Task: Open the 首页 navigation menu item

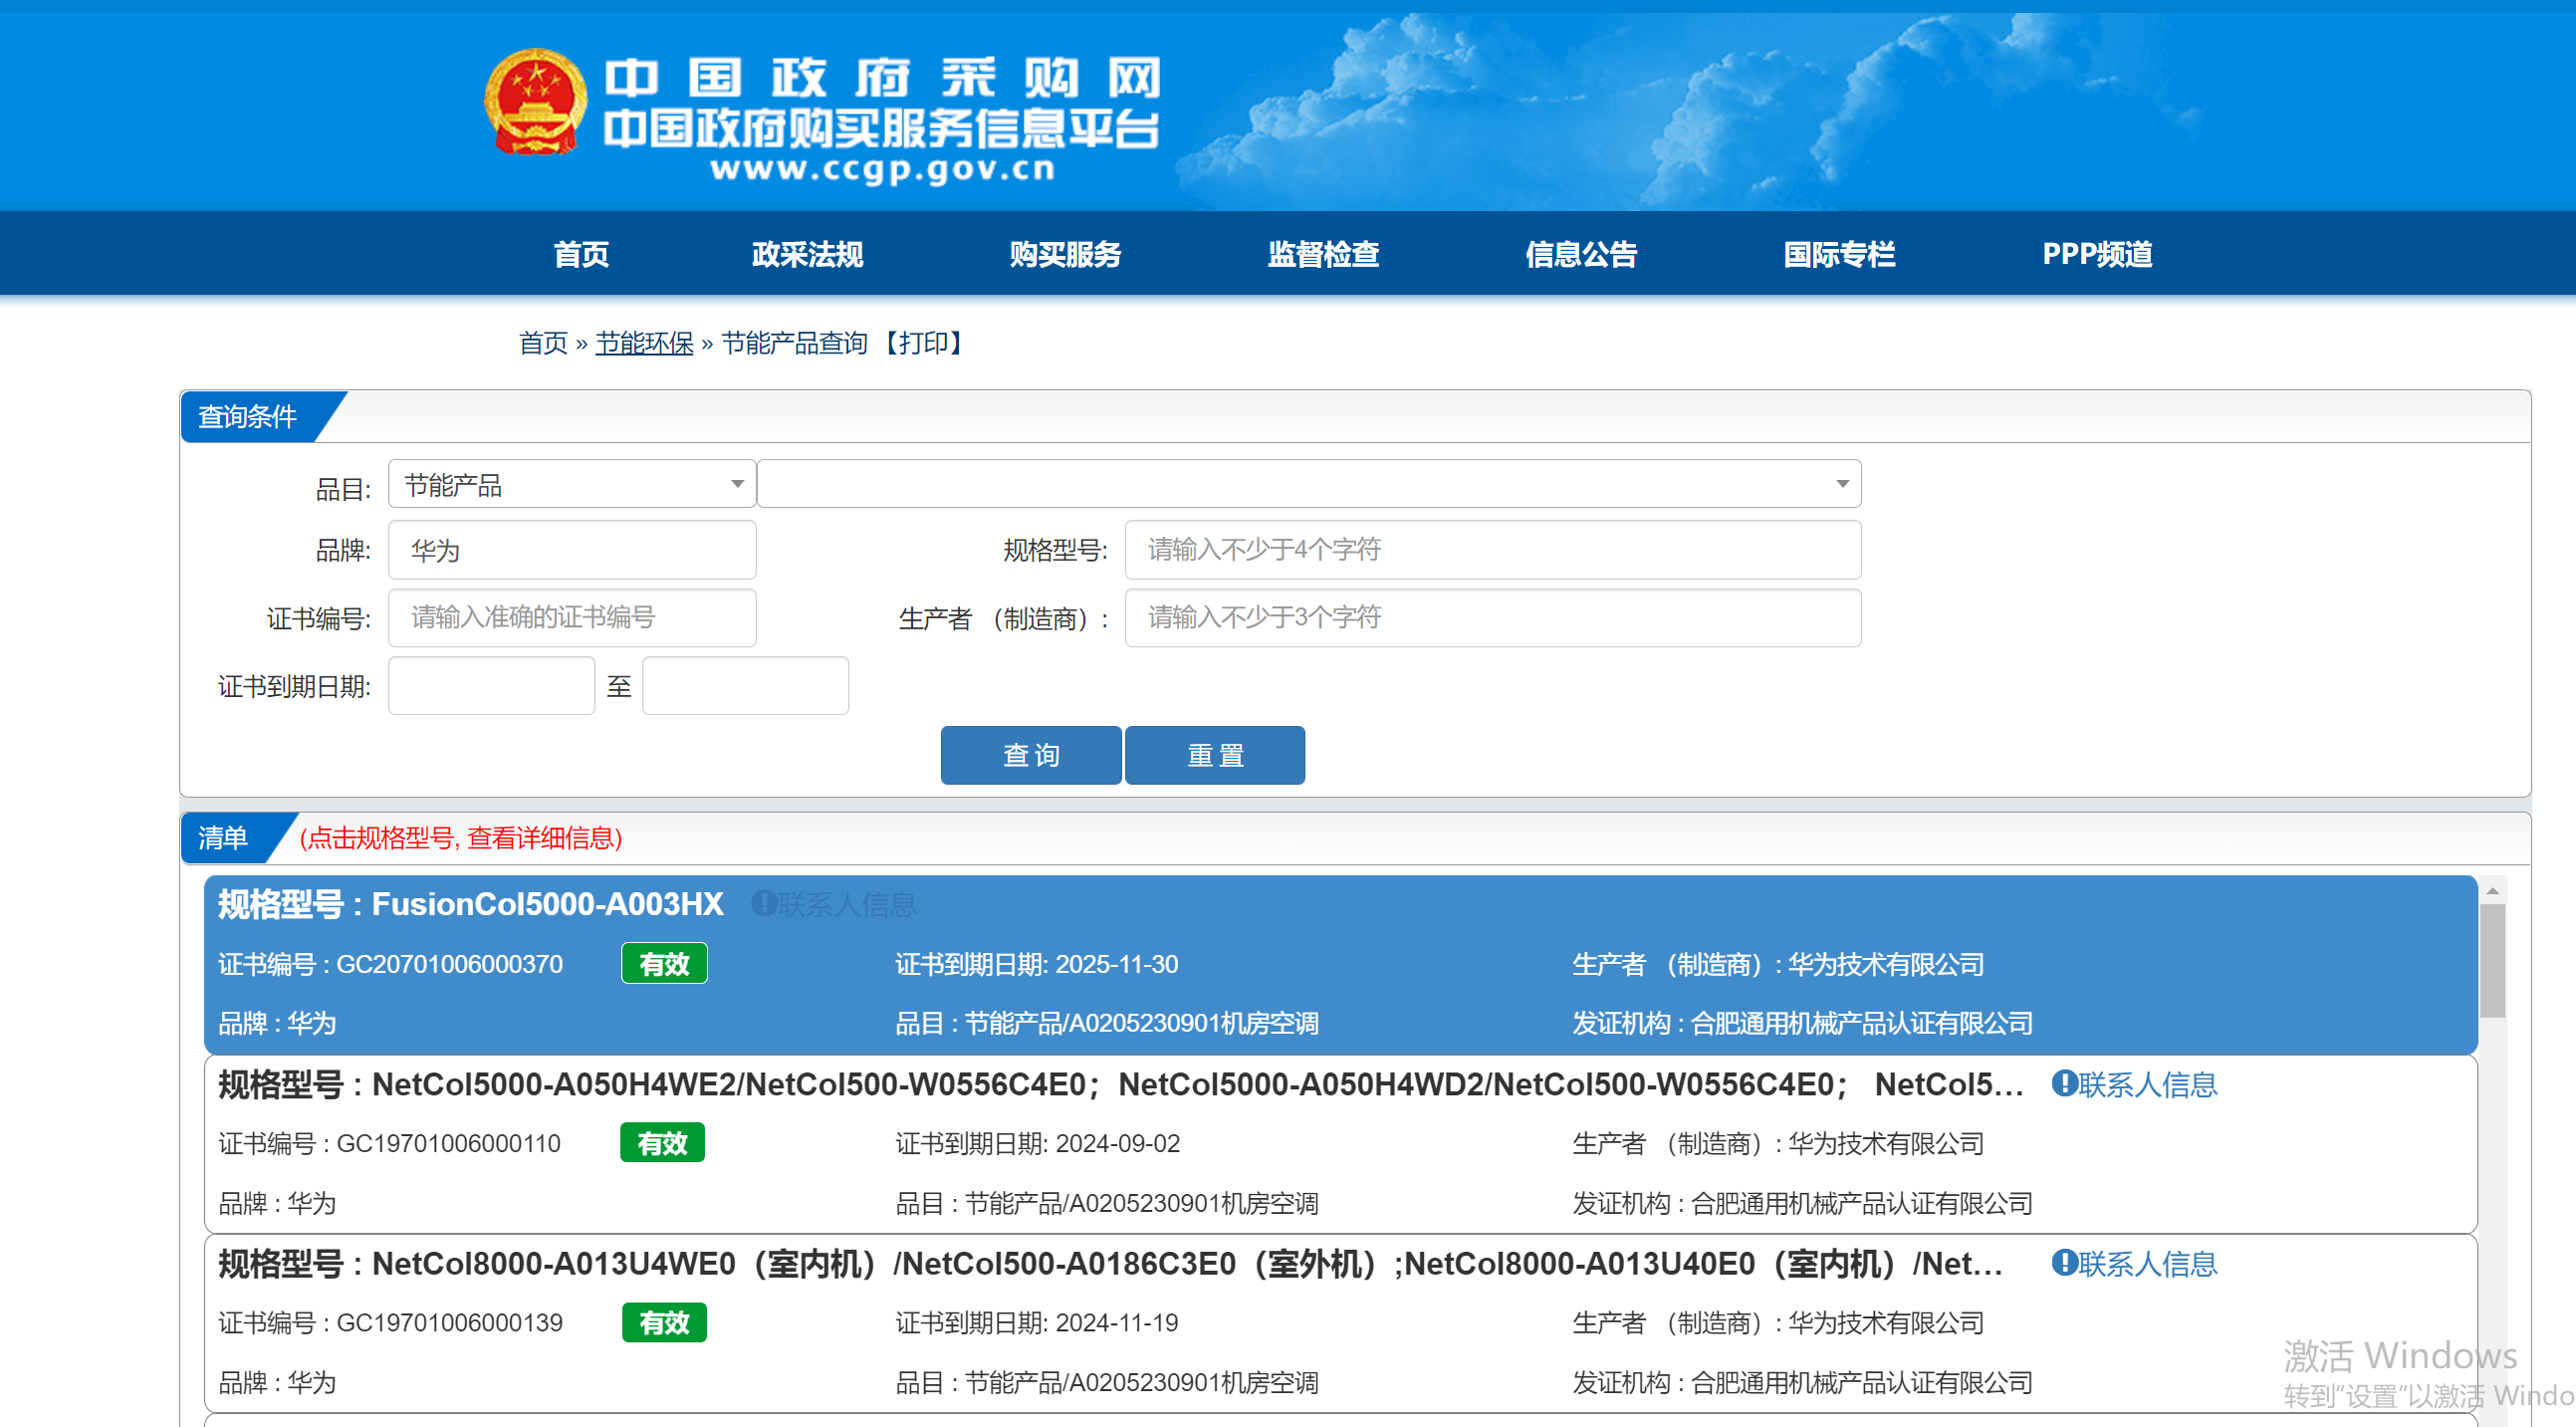Action: pyautogui.click(x=581, y=254)
